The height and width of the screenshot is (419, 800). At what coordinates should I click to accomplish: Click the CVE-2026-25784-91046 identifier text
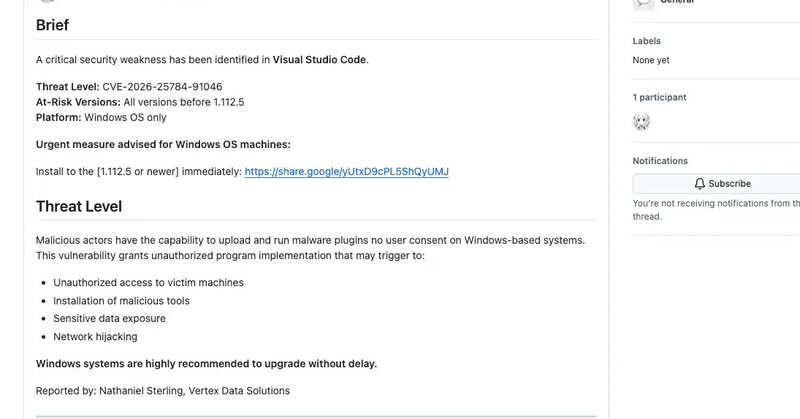click(x=162, y=87)
